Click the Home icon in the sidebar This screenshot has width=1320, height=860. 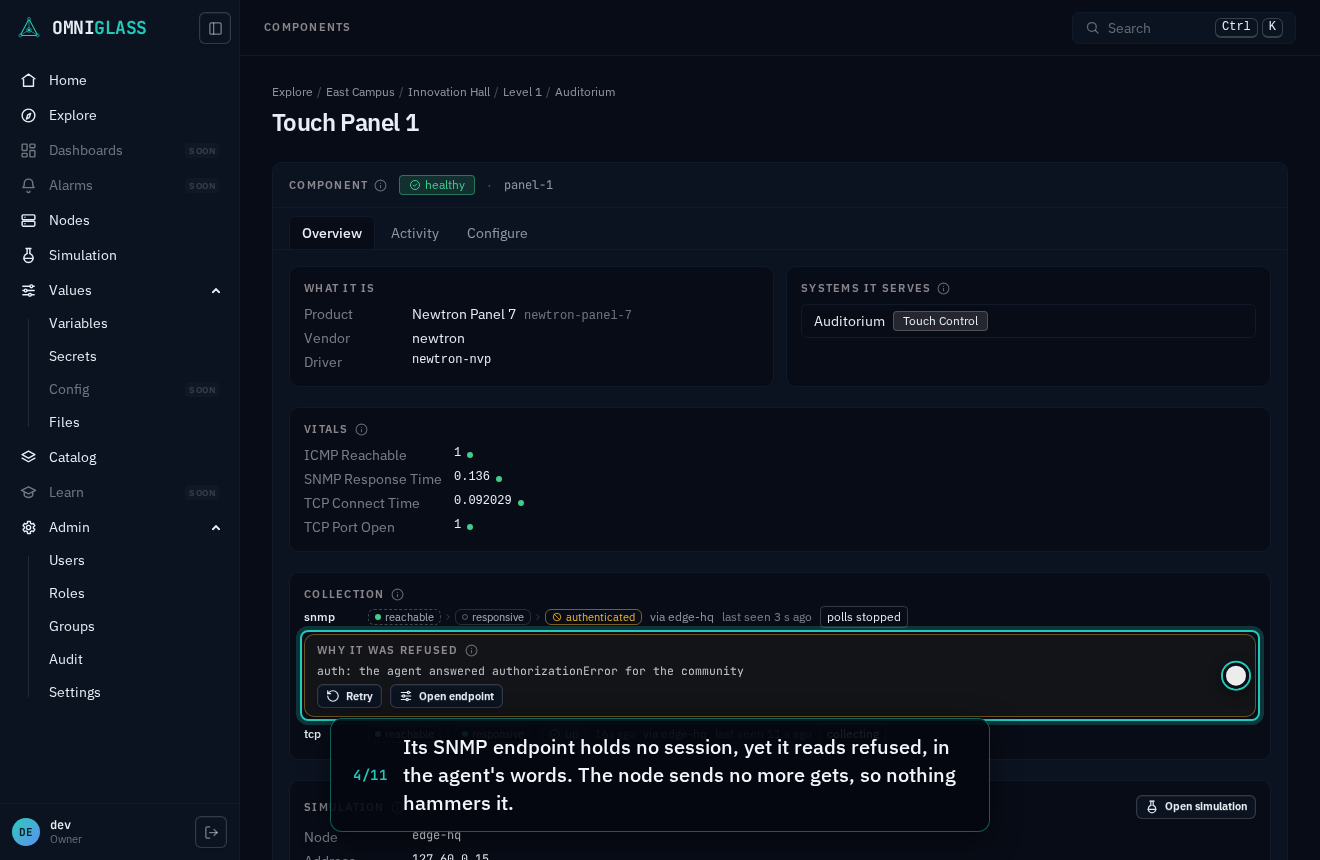tap(29, 80)
